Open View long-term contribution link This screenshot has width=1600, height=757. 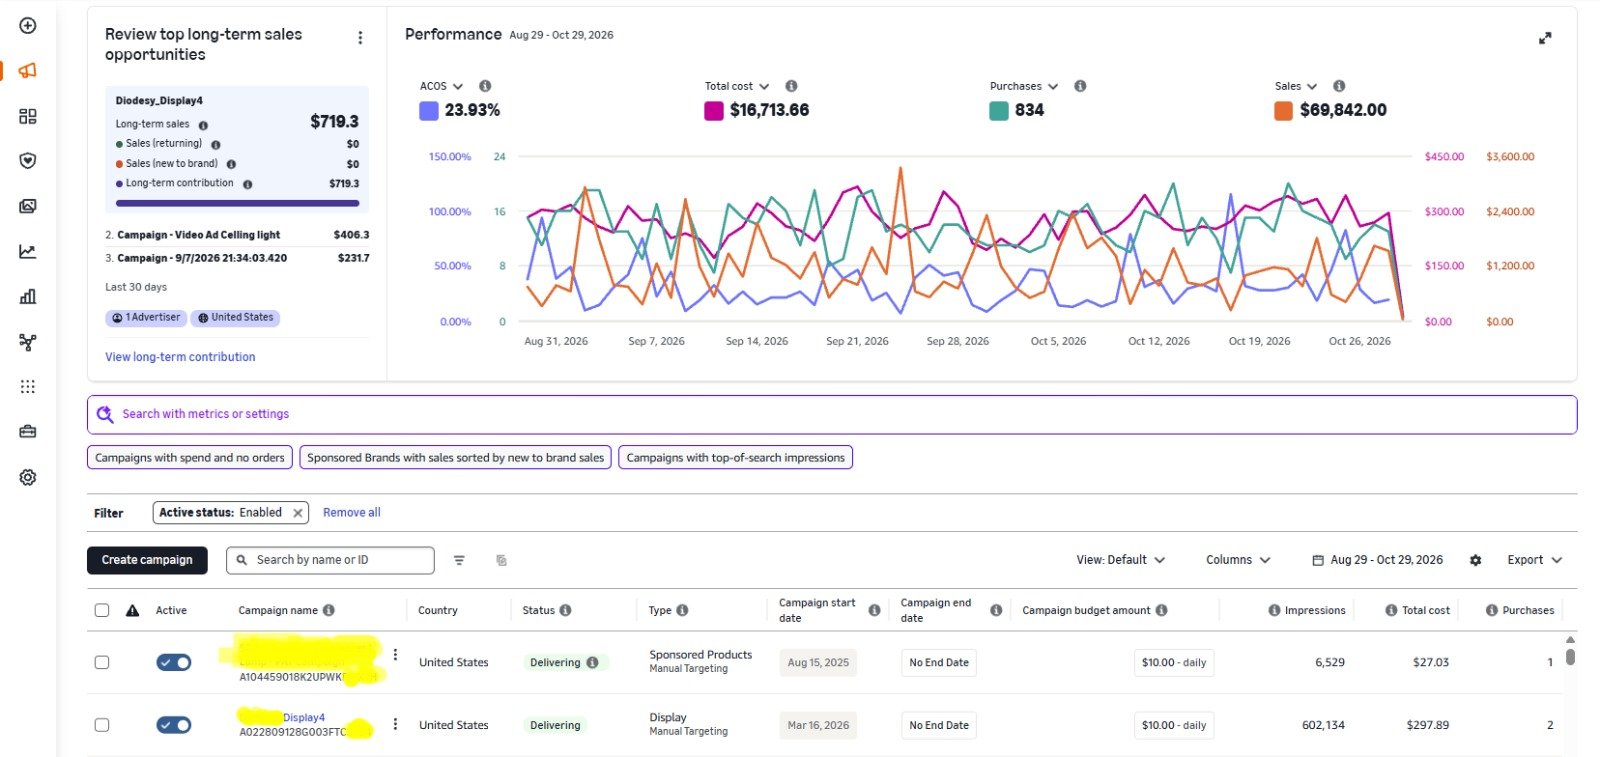180,357
